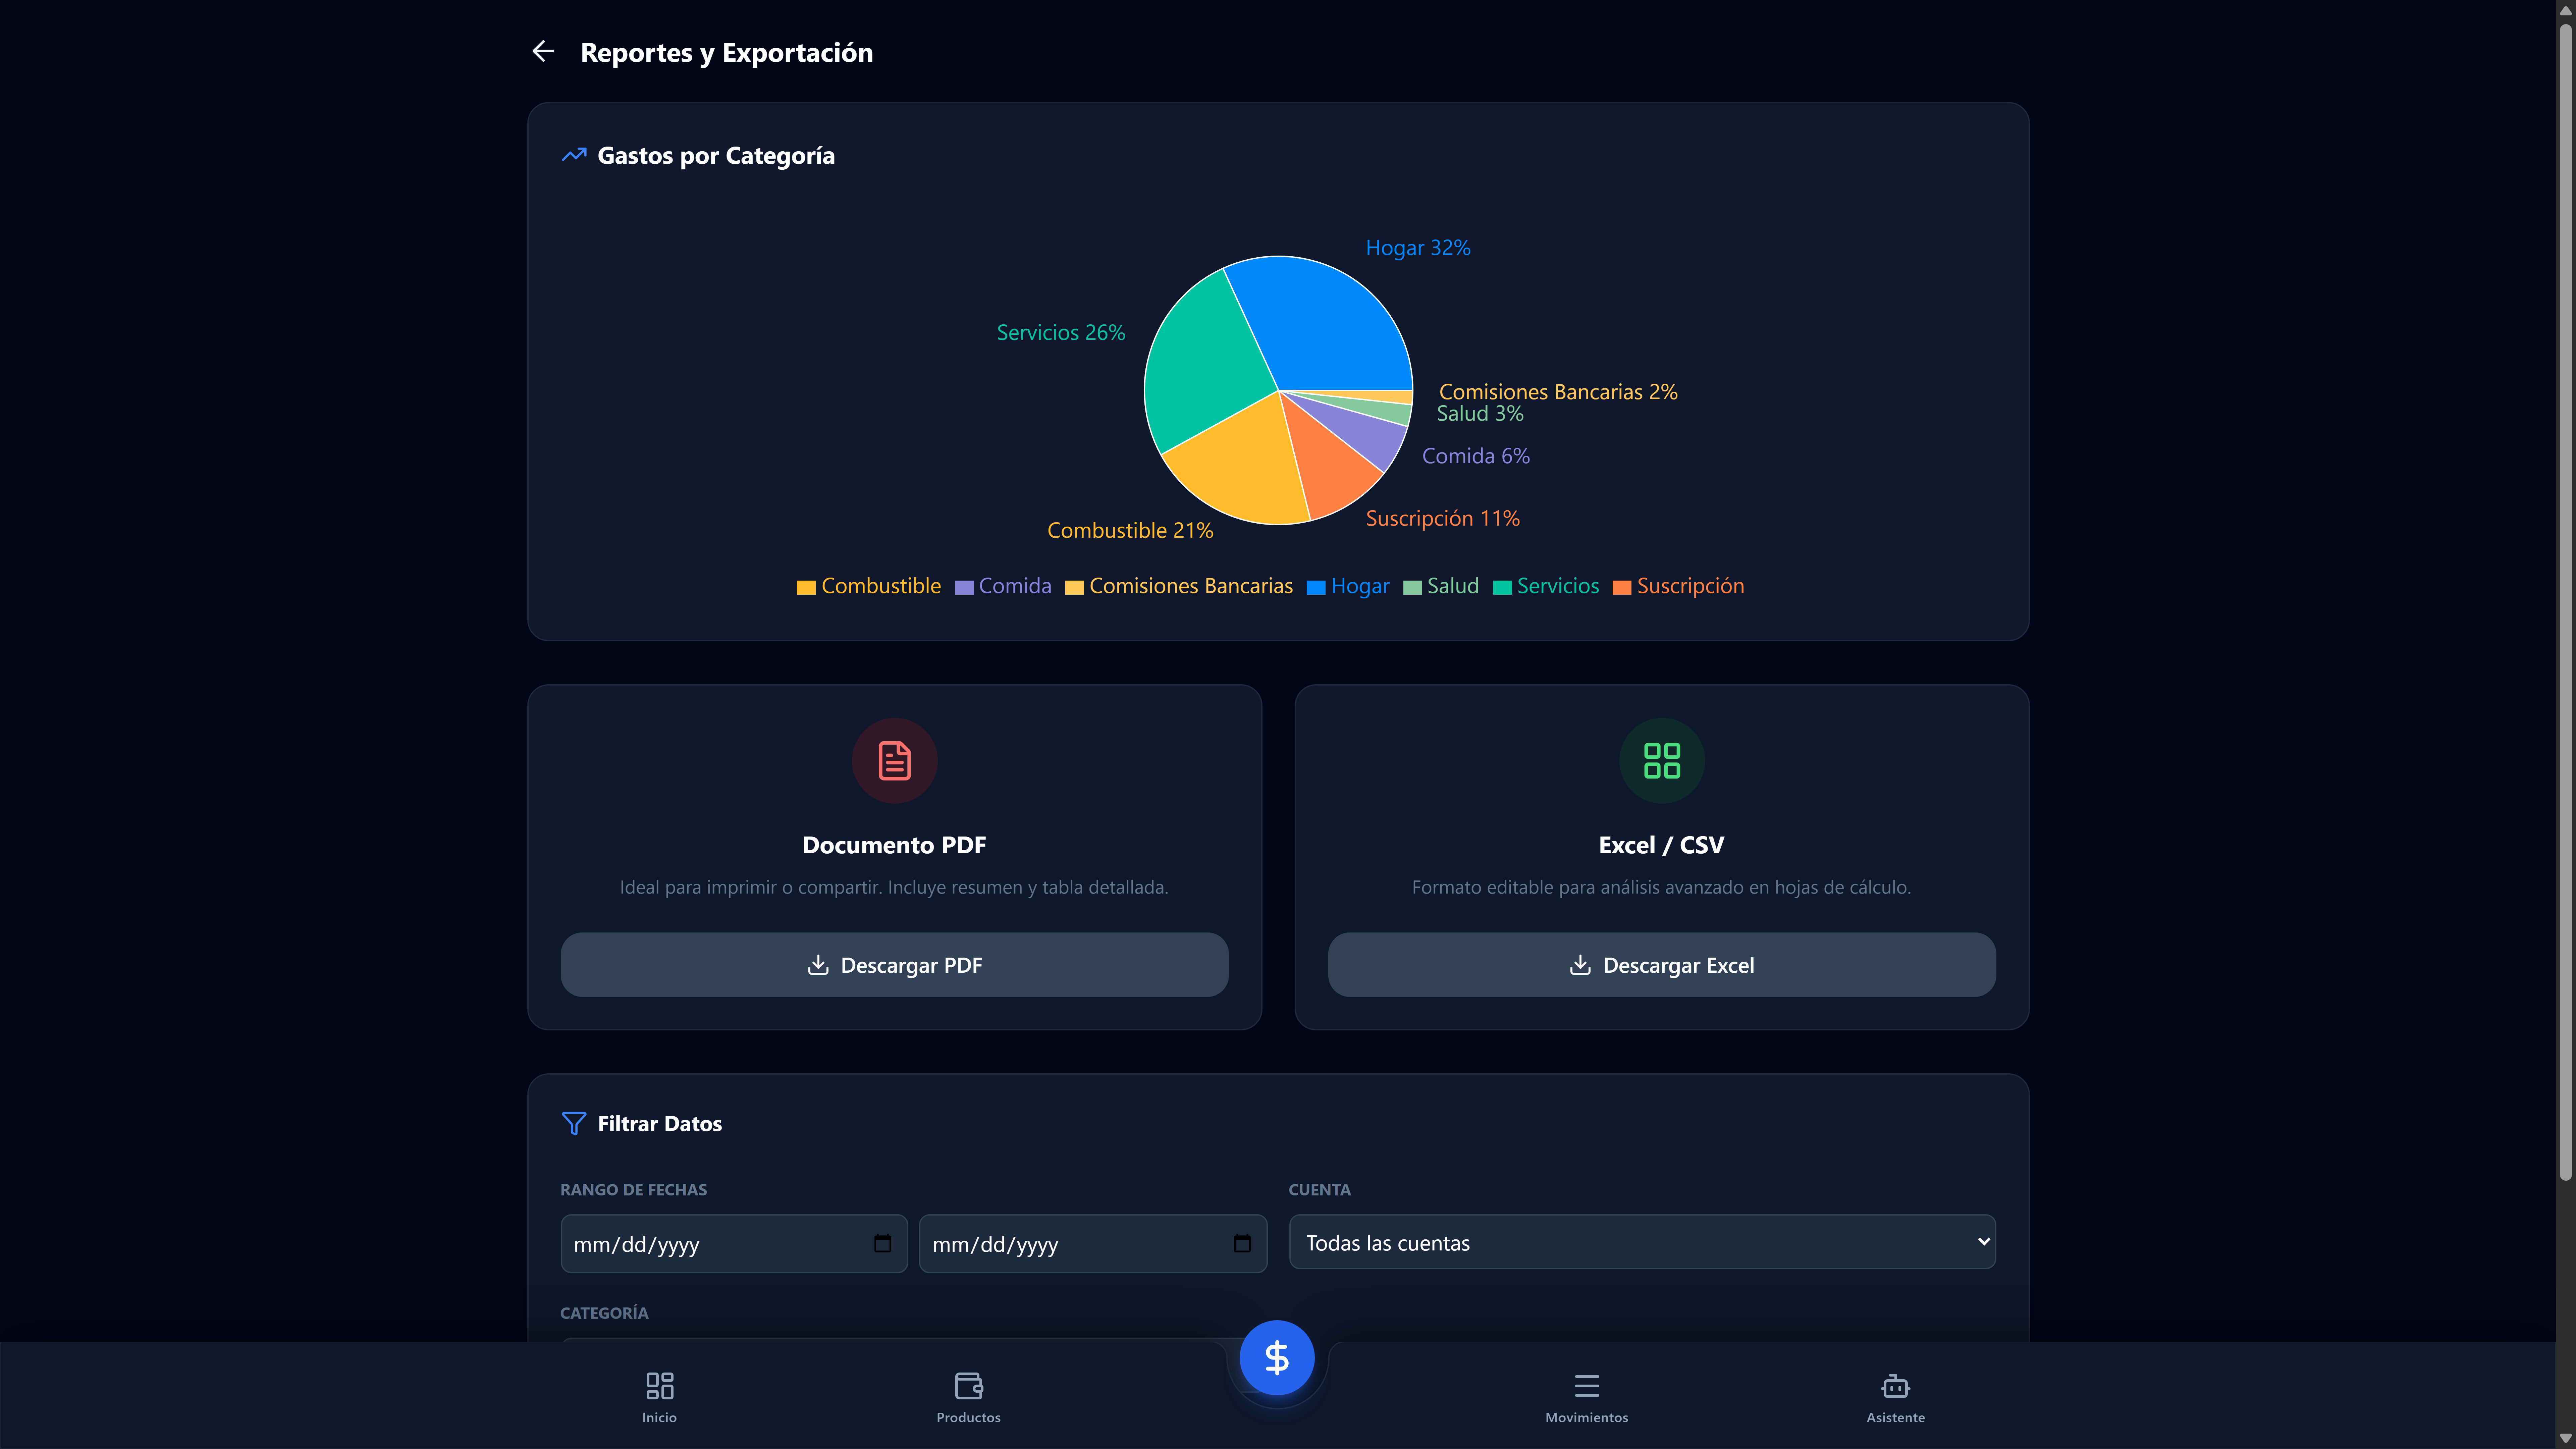
Task: Click the green Excel grid icon
Action: tap(1661, 761)
